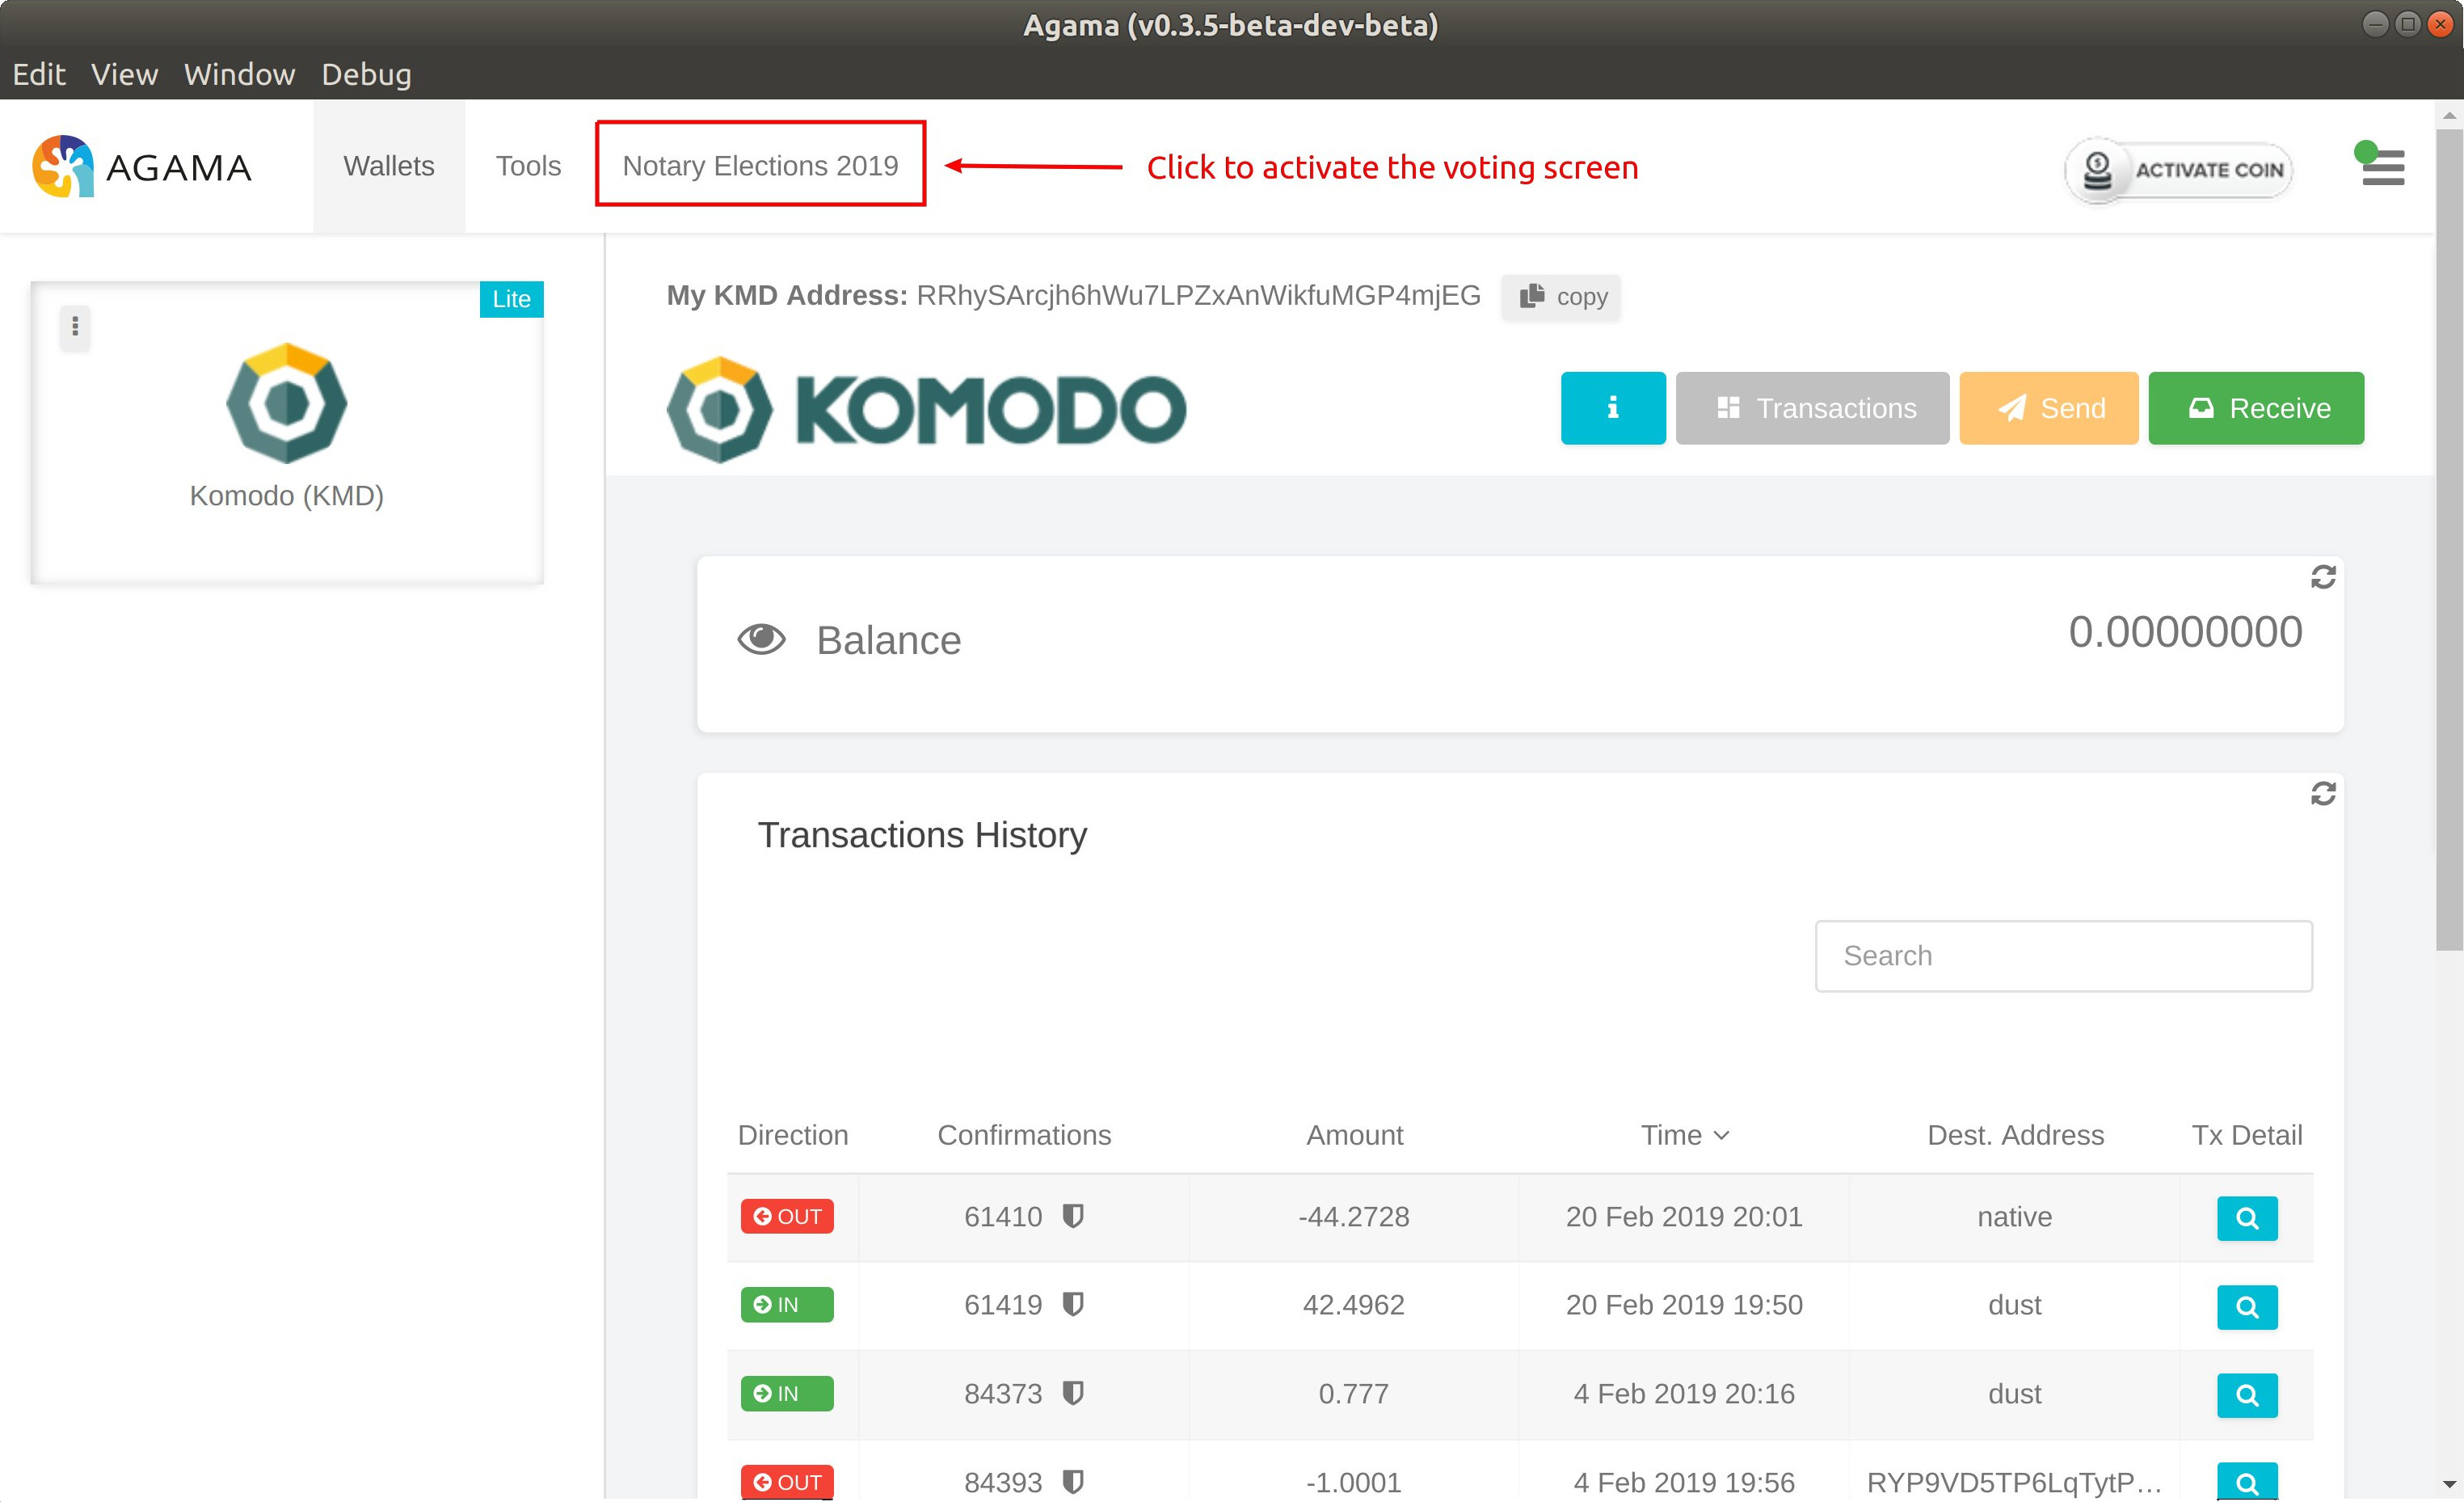
Task: Click the blue info icon button
Action: (x=1612, y=408)
